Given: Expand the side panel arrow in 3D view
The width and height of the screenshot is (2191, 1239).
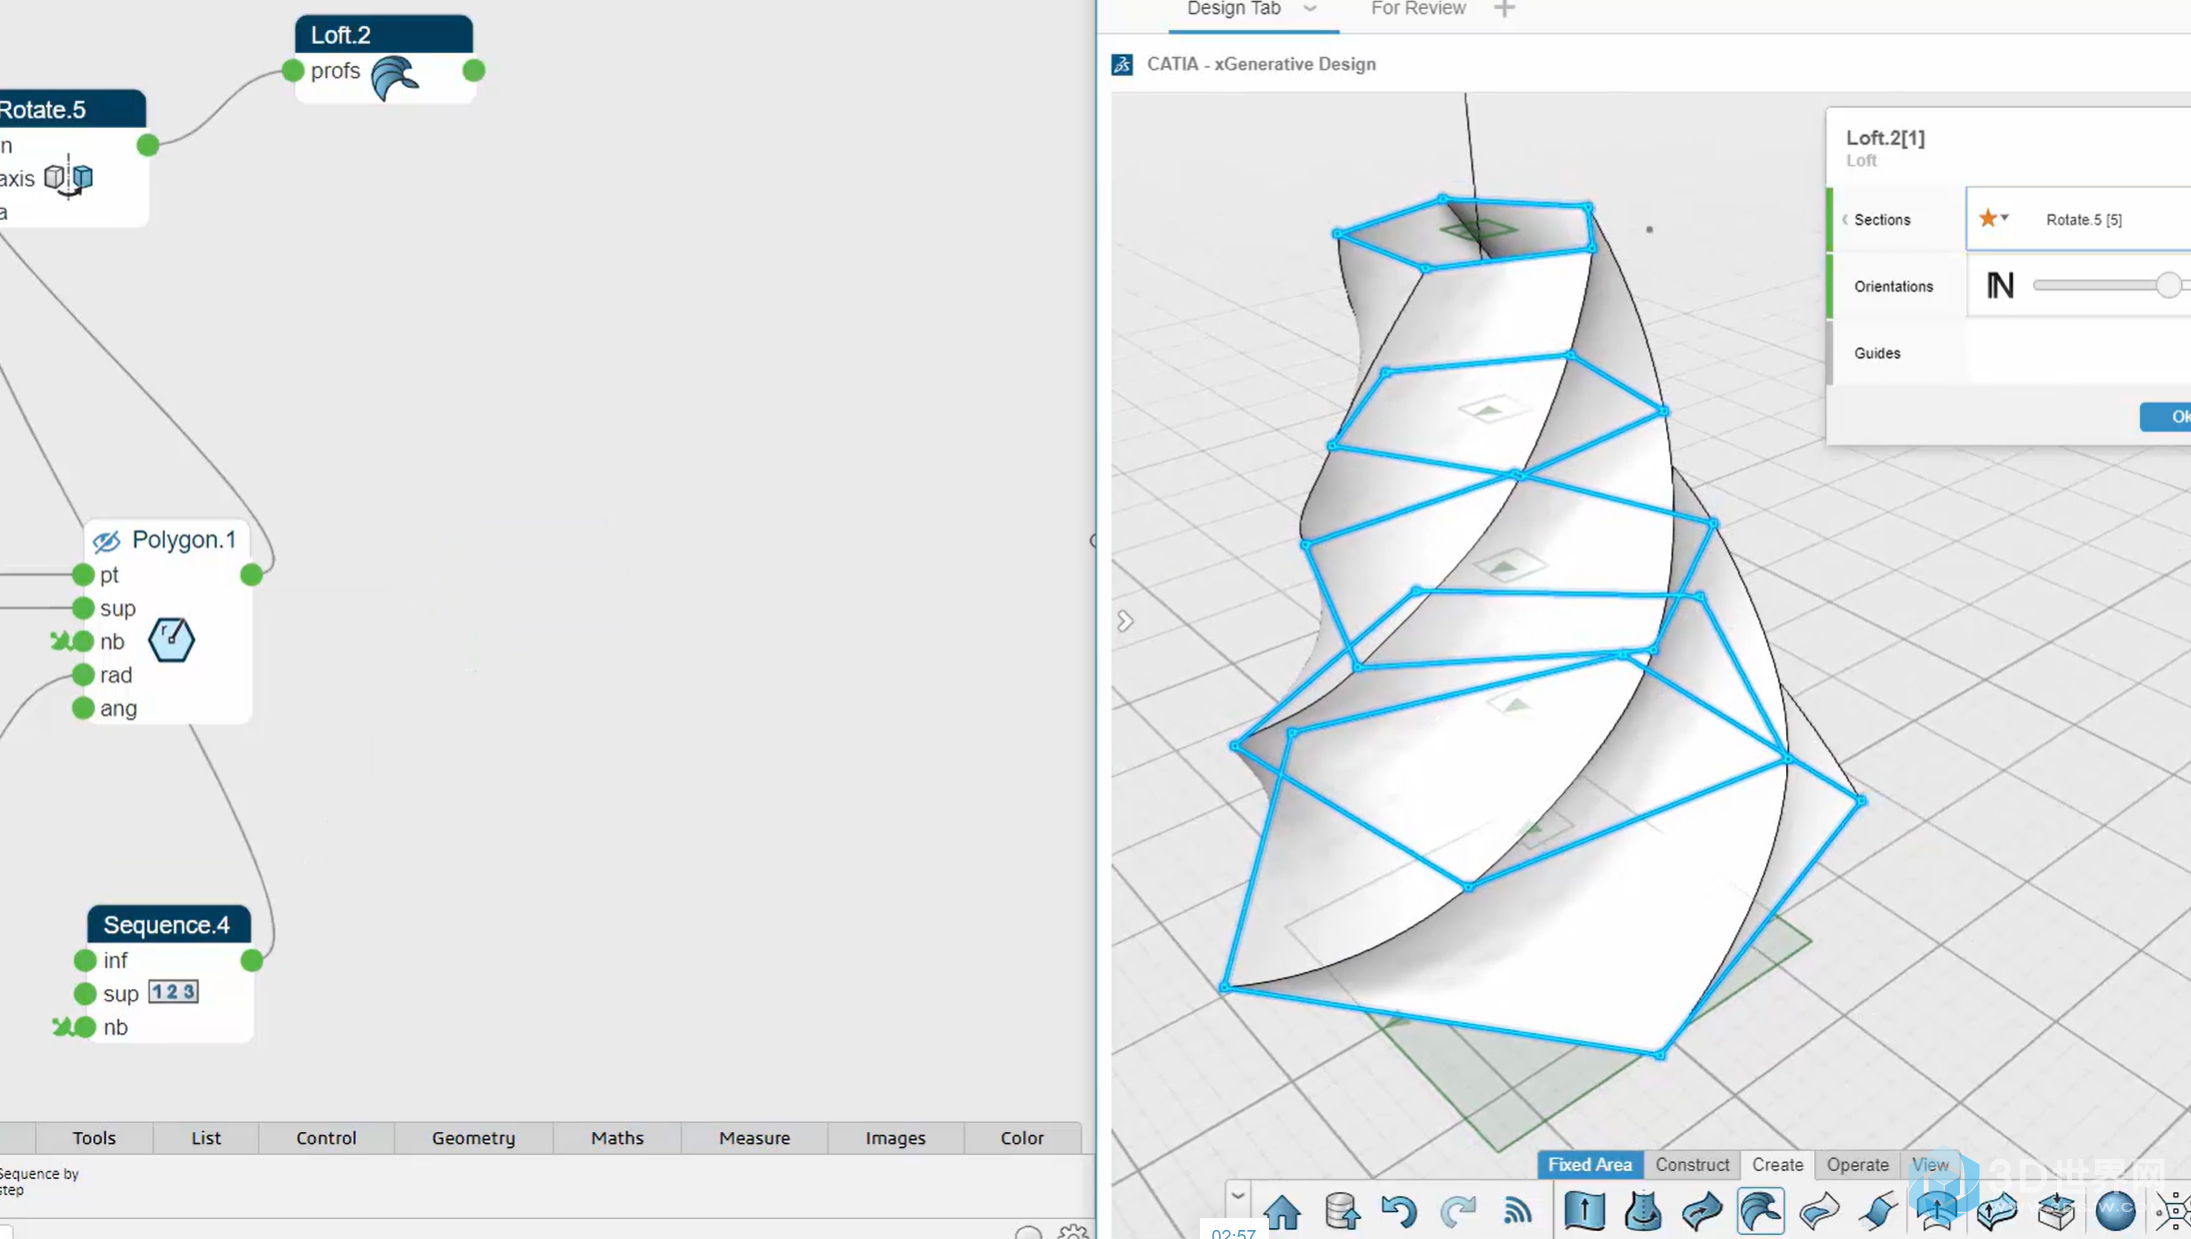Looking at the screenshot, I should (x=1125, y=621).
